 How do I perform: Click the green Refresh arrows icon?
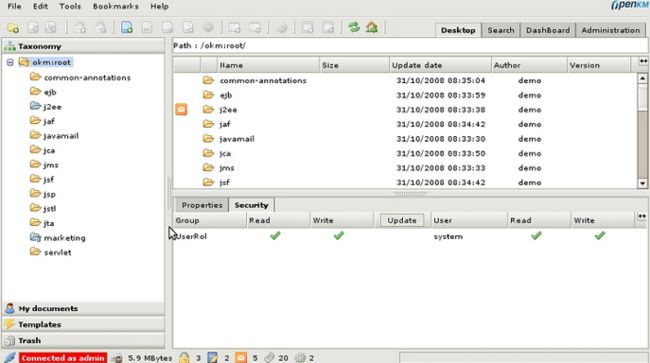coord(354,28)
